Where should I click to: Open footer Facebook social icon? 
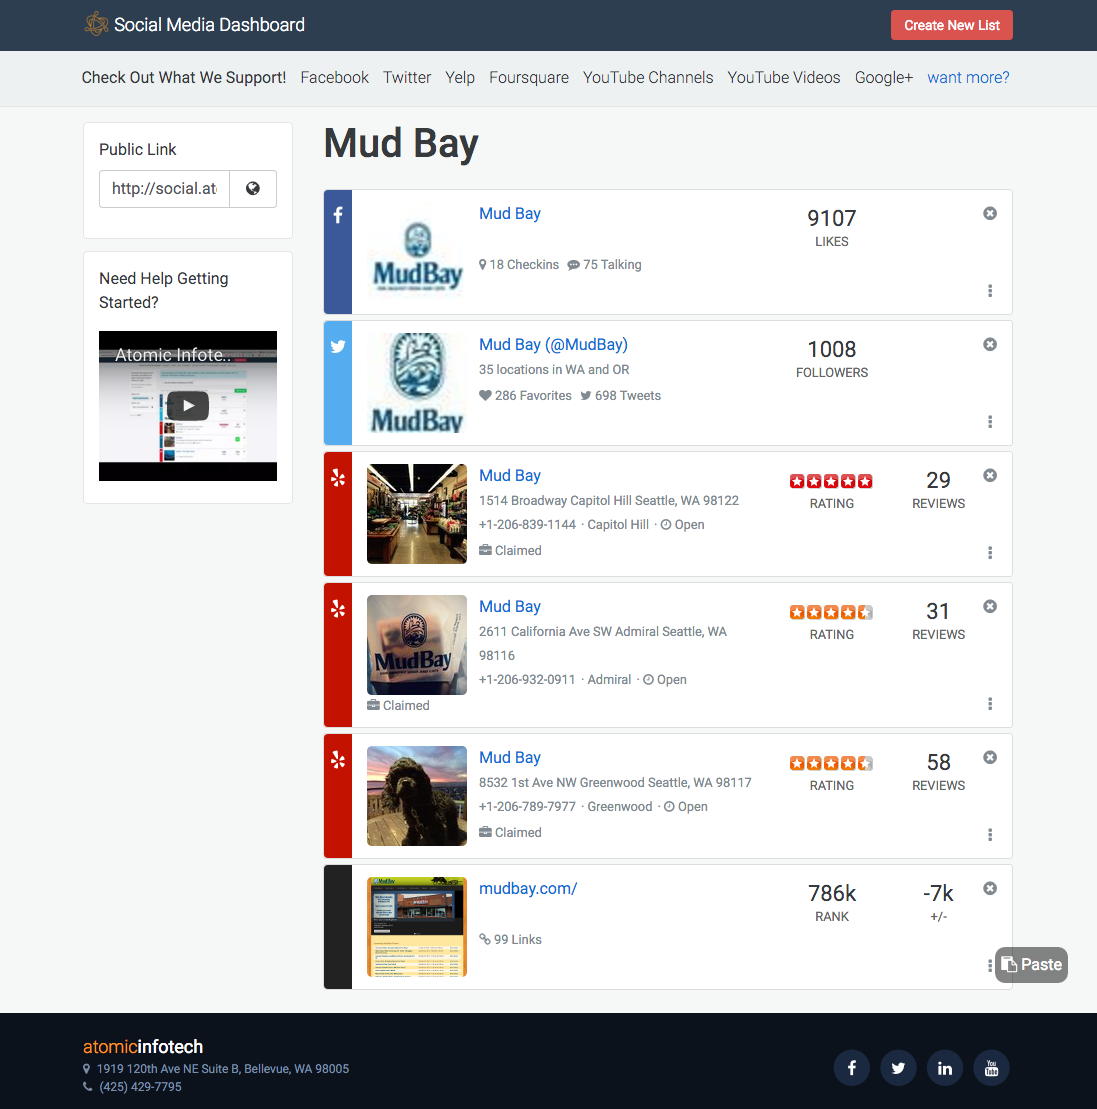click(x=852, y=1068)
